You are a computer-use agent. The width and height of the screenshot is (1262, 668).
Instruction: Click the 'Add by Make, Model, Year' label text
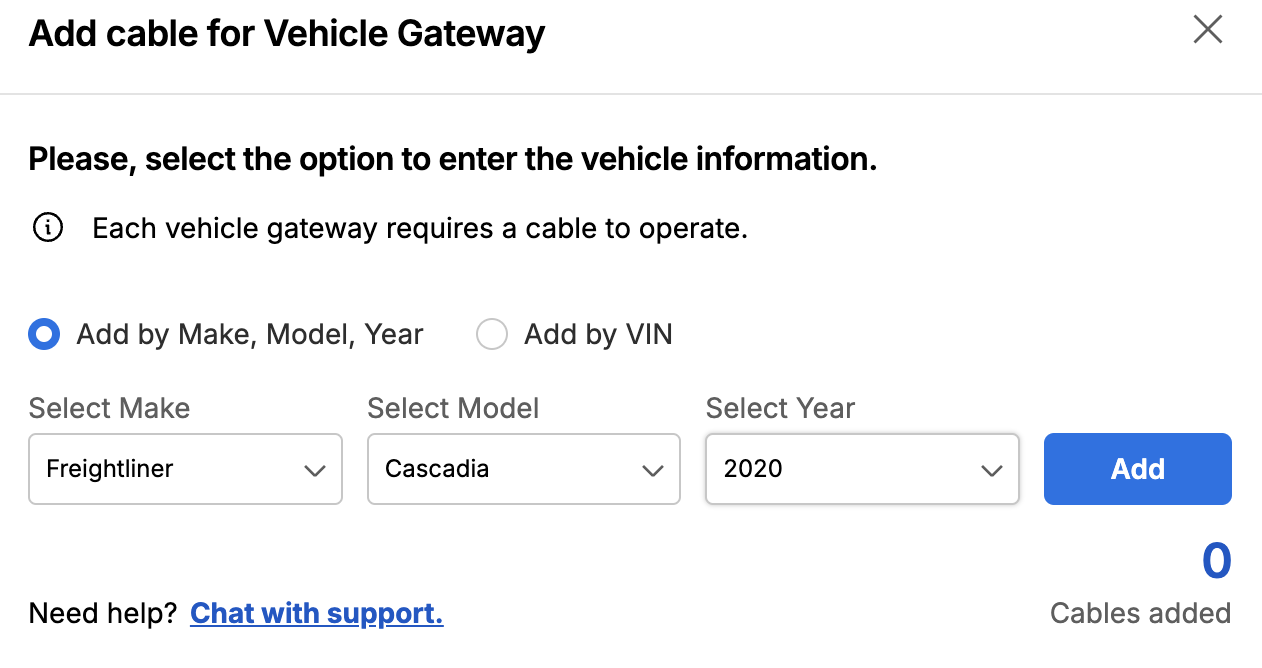pyautogui.click(x=250, y=334)
